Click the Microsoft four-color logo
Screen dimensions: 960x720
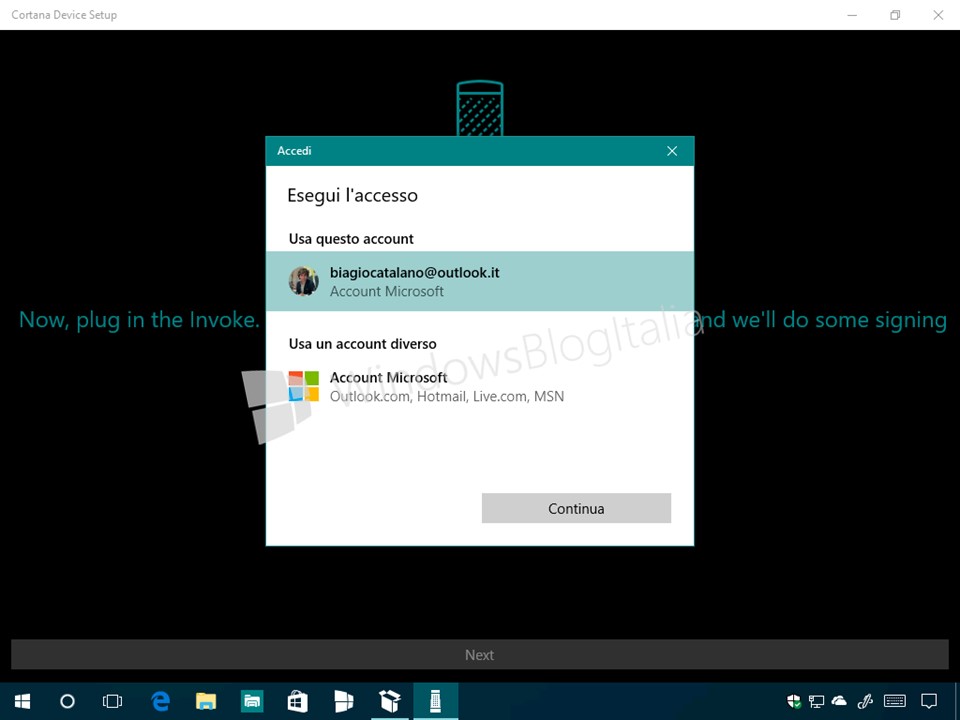click(304, 386)
